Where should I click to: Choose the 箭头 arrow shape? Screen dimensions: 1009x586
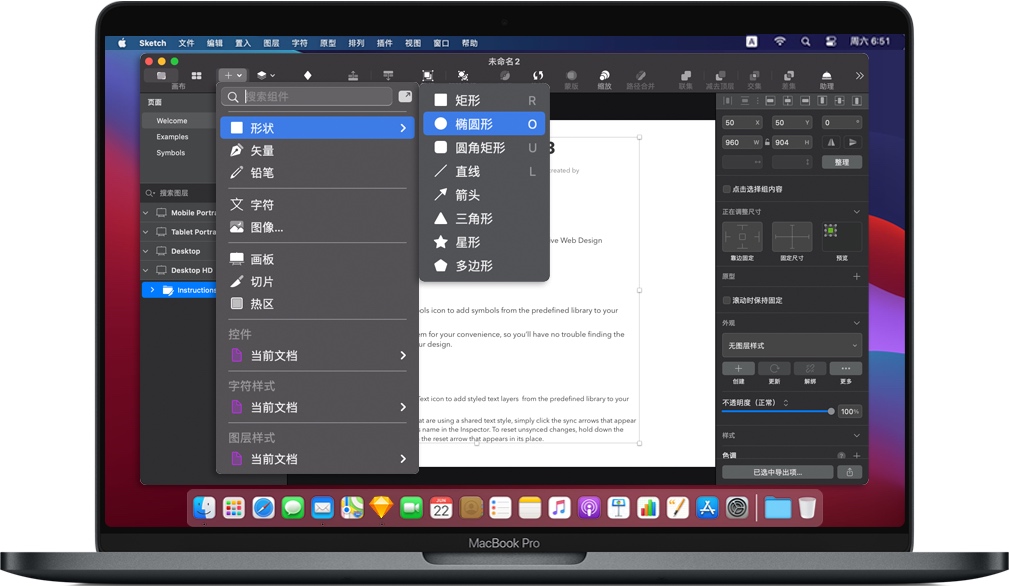(x=484, y=195)
